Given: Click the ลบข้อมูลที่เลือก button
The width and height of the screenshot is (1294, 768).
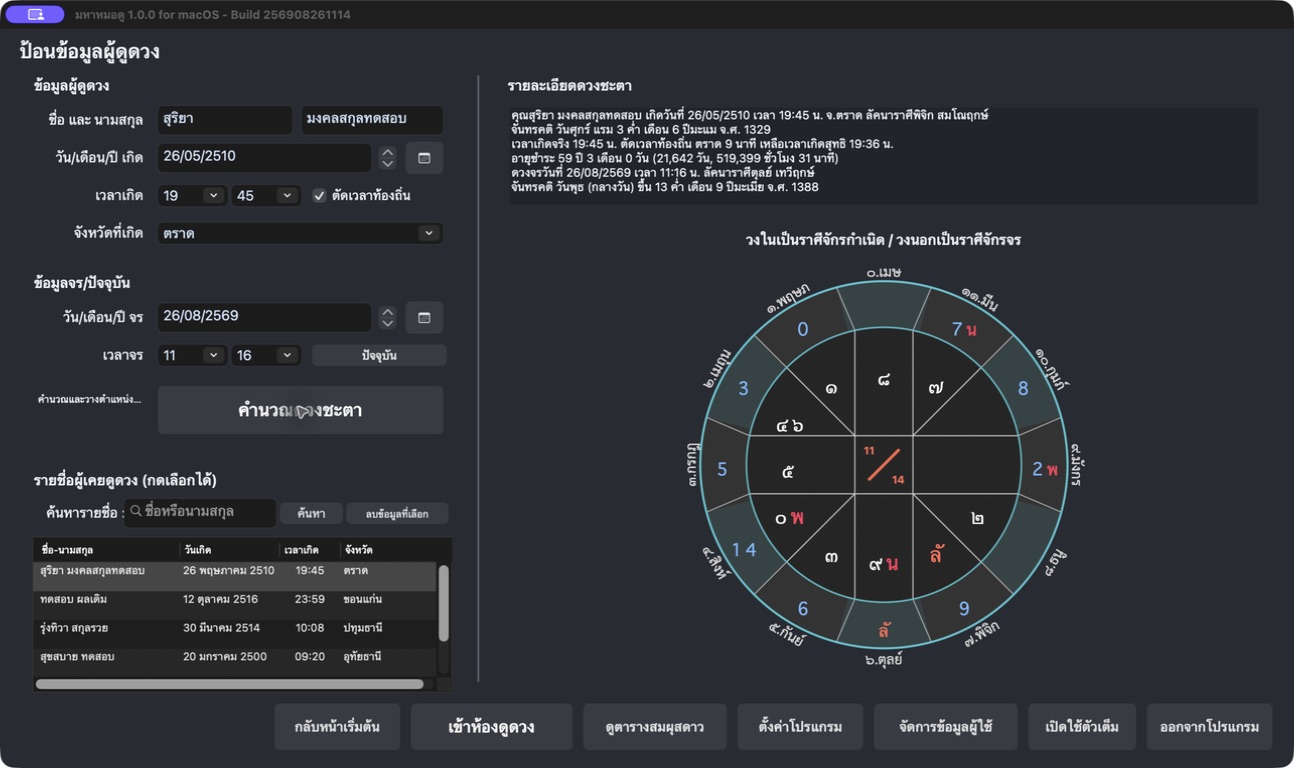Looking at the screenshot, I should [397, 513].
